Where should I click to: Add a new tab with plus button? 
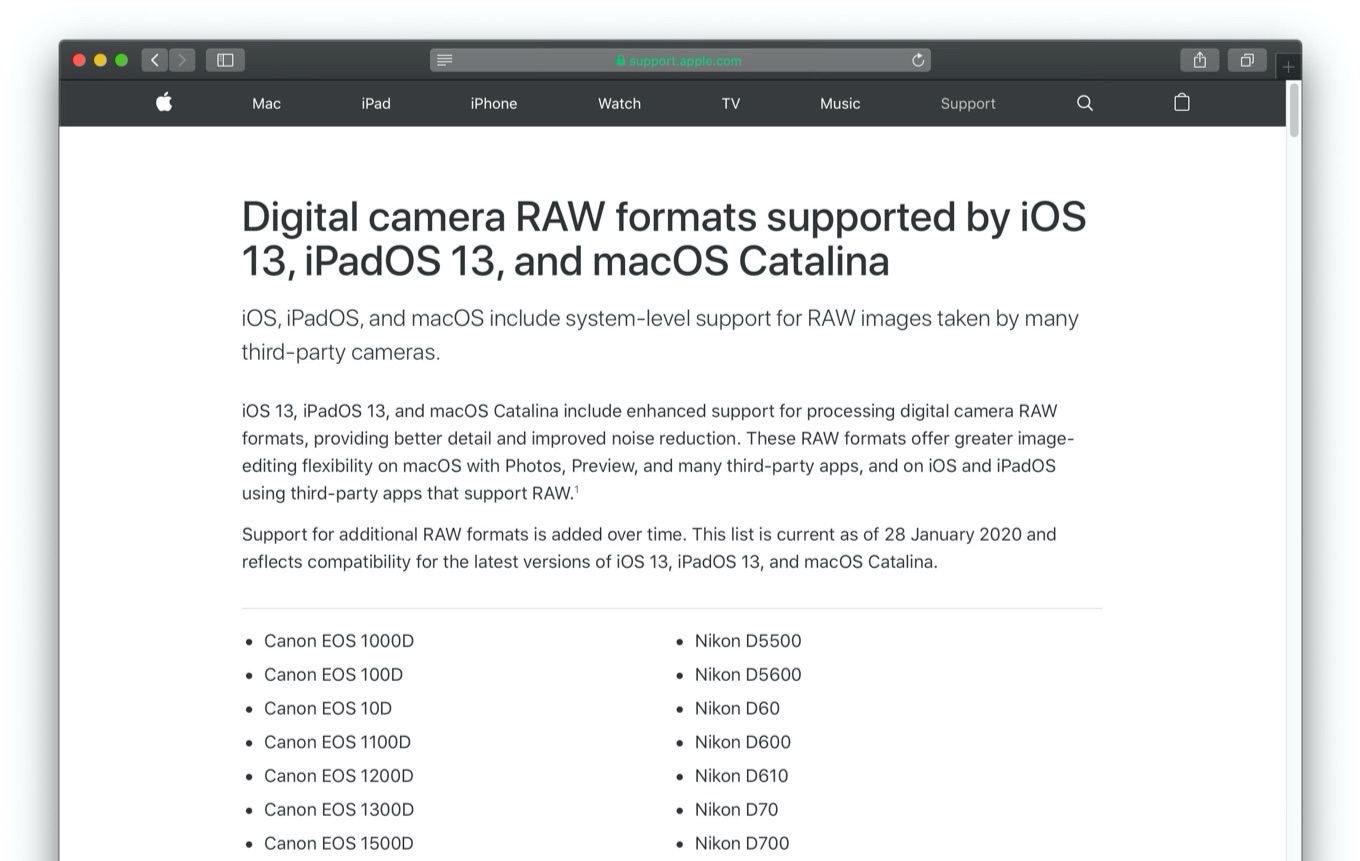[1288, 66]
